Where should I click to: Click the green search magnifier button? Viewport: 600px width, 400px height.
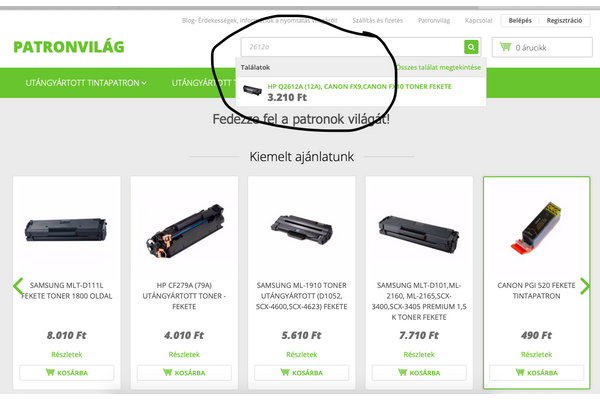point(471,47)
